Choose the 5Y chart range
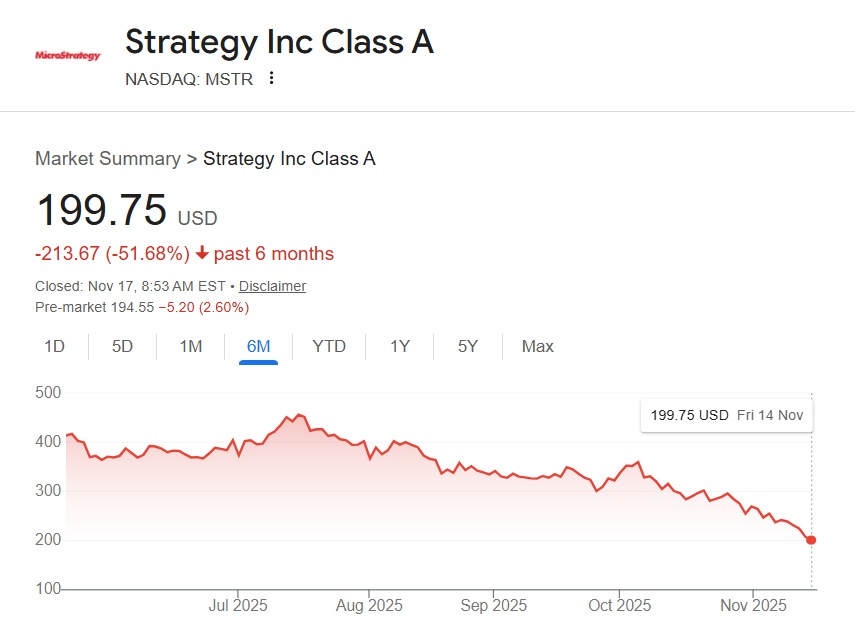The height and width of the screenshot is (631, 855). tap(468, 346)
